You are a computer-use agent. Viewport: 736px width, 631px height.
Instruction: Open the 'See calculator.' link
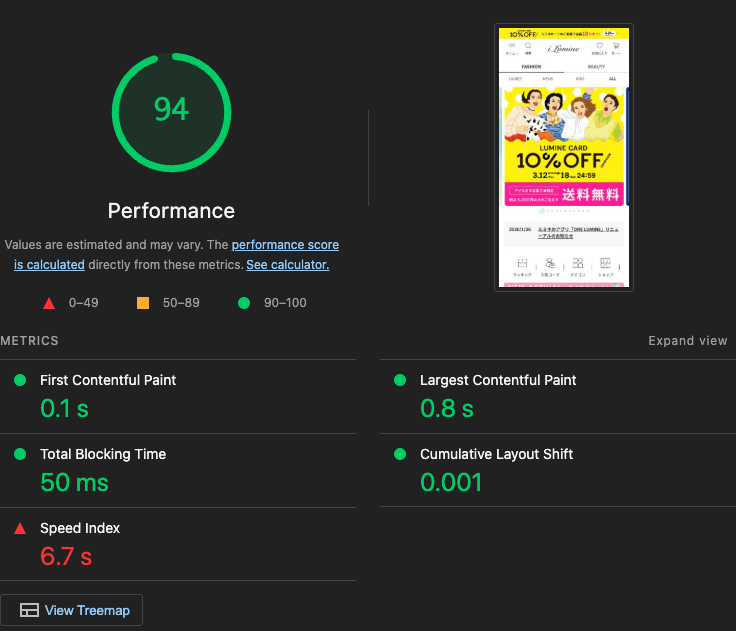pos(287,265)
